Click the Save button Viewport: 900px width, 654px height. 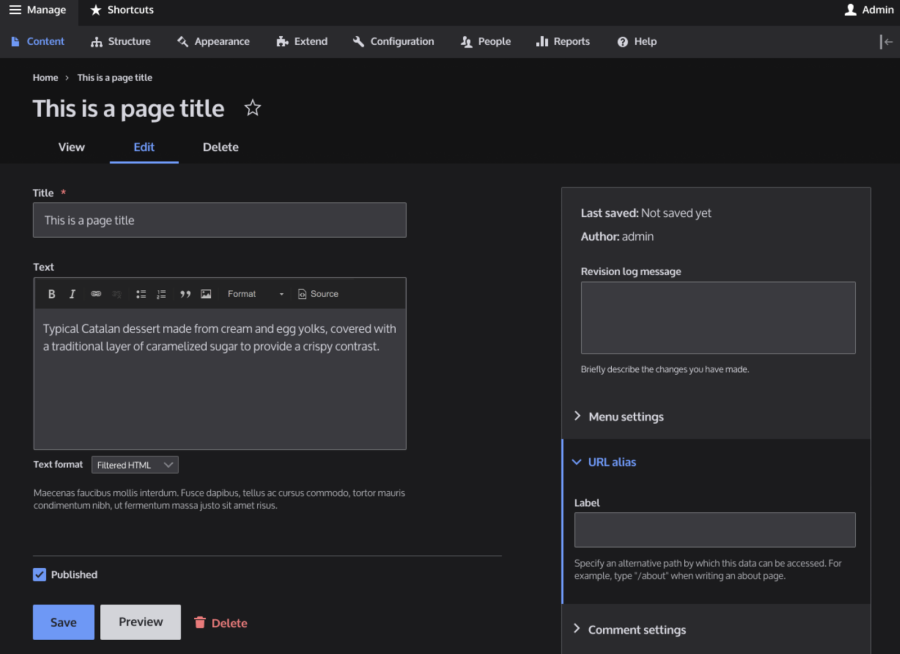(x=64, y=622)
